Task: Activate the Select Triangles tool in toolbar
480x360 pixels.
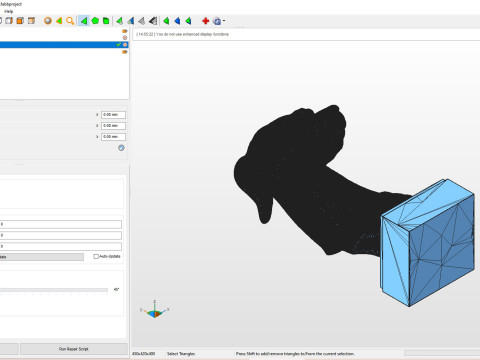Action: click(84, 21)
